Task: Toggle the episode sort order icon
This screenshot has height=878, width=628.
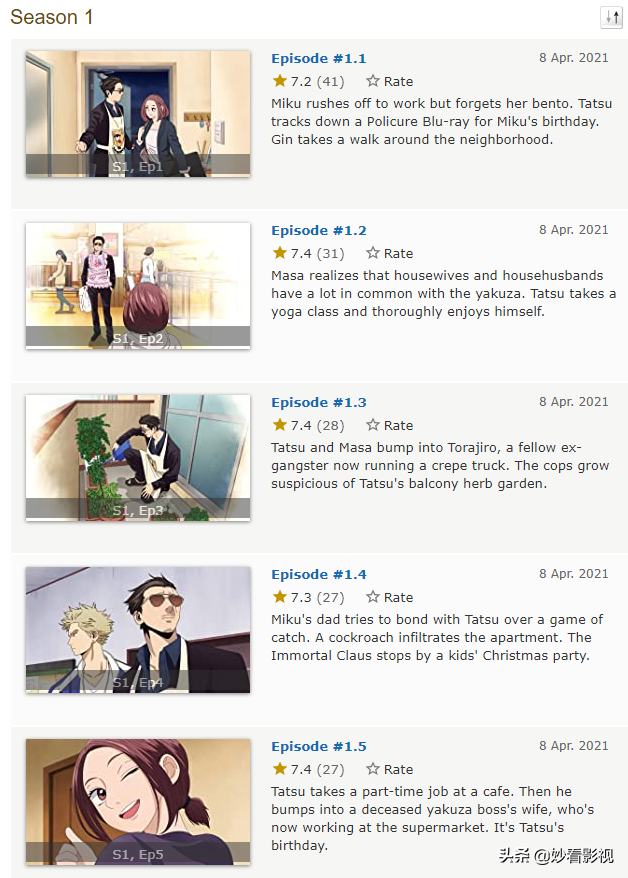Action: point(611,17)
